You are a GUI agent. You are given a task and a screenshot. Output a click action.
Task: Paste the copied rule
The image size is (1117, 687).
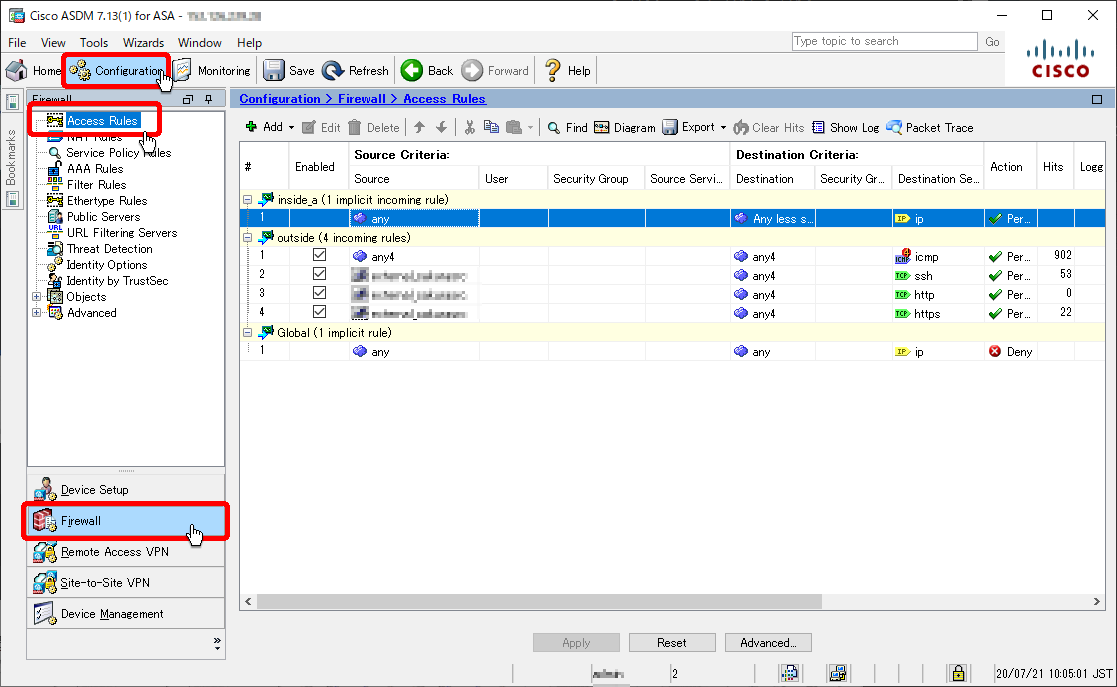pyautogui.click(x=514, y=128)
